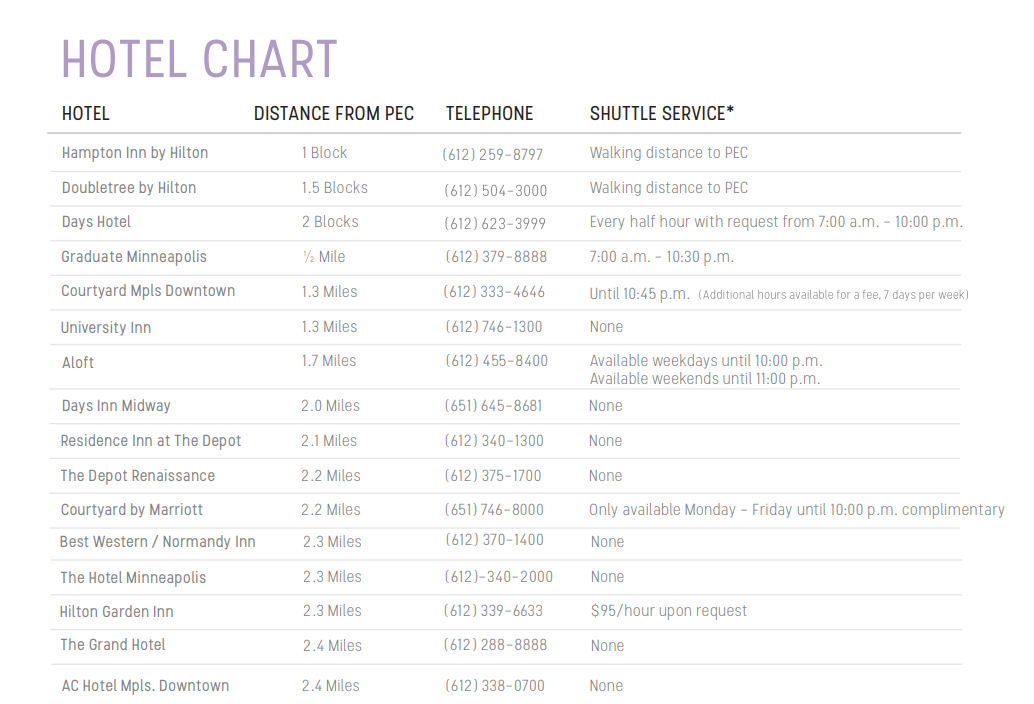Select Best Western / Normandy Inn name
The width and height of the screenshot is (1034, 704).
(158, 542)
